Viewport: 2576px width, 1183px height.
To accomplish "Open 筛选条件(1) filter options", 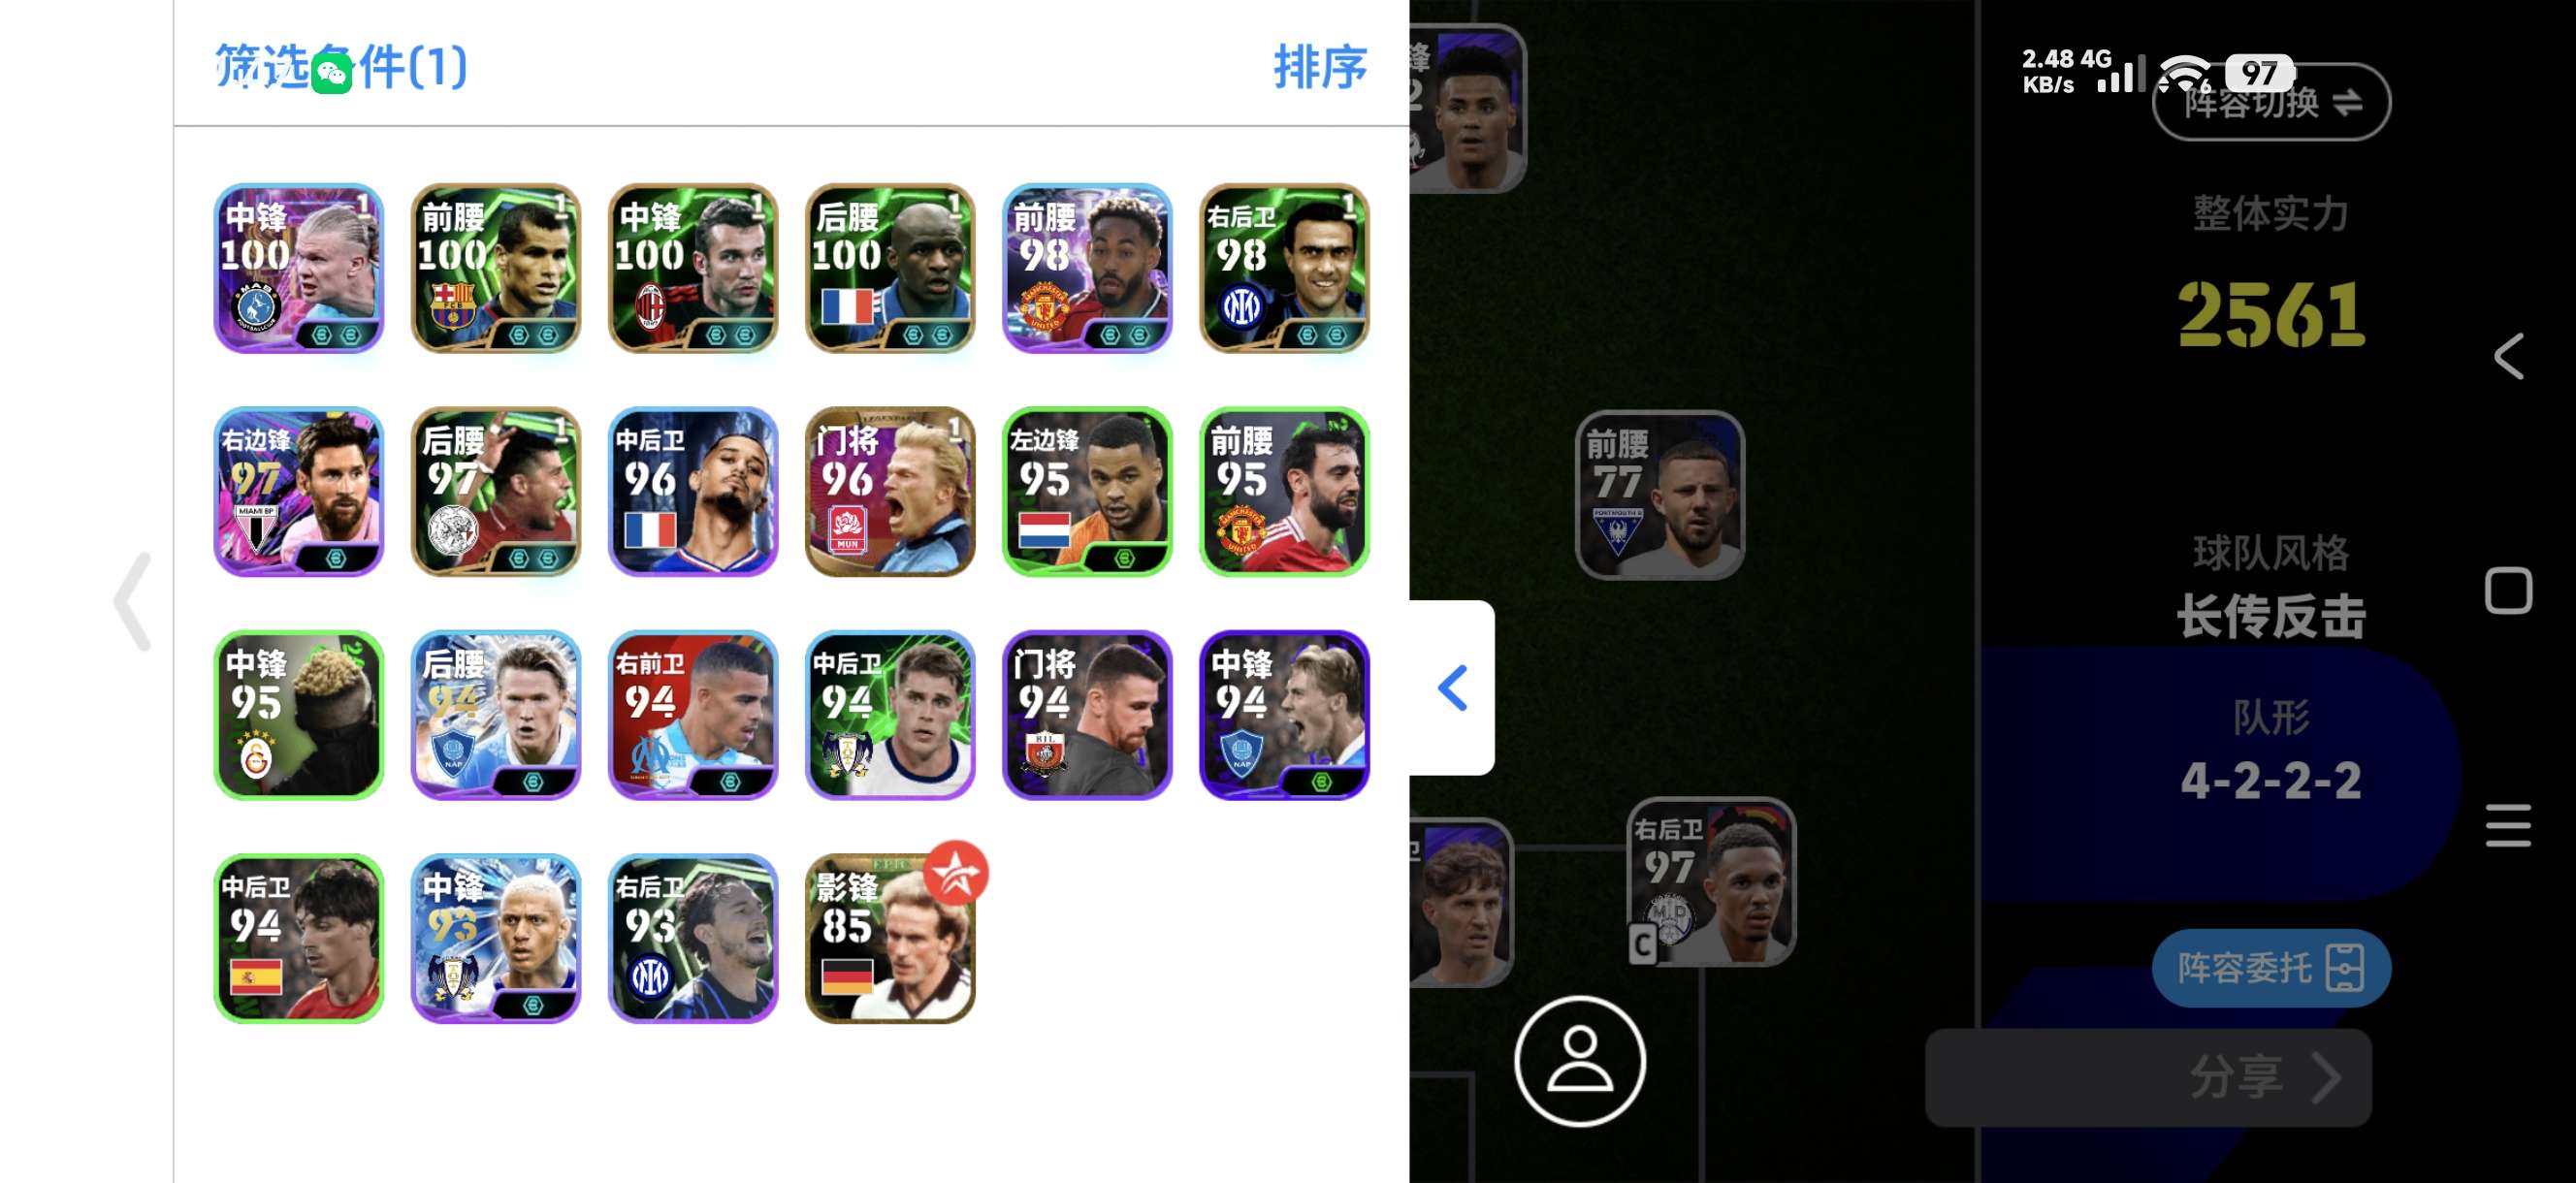I will 341,67.
